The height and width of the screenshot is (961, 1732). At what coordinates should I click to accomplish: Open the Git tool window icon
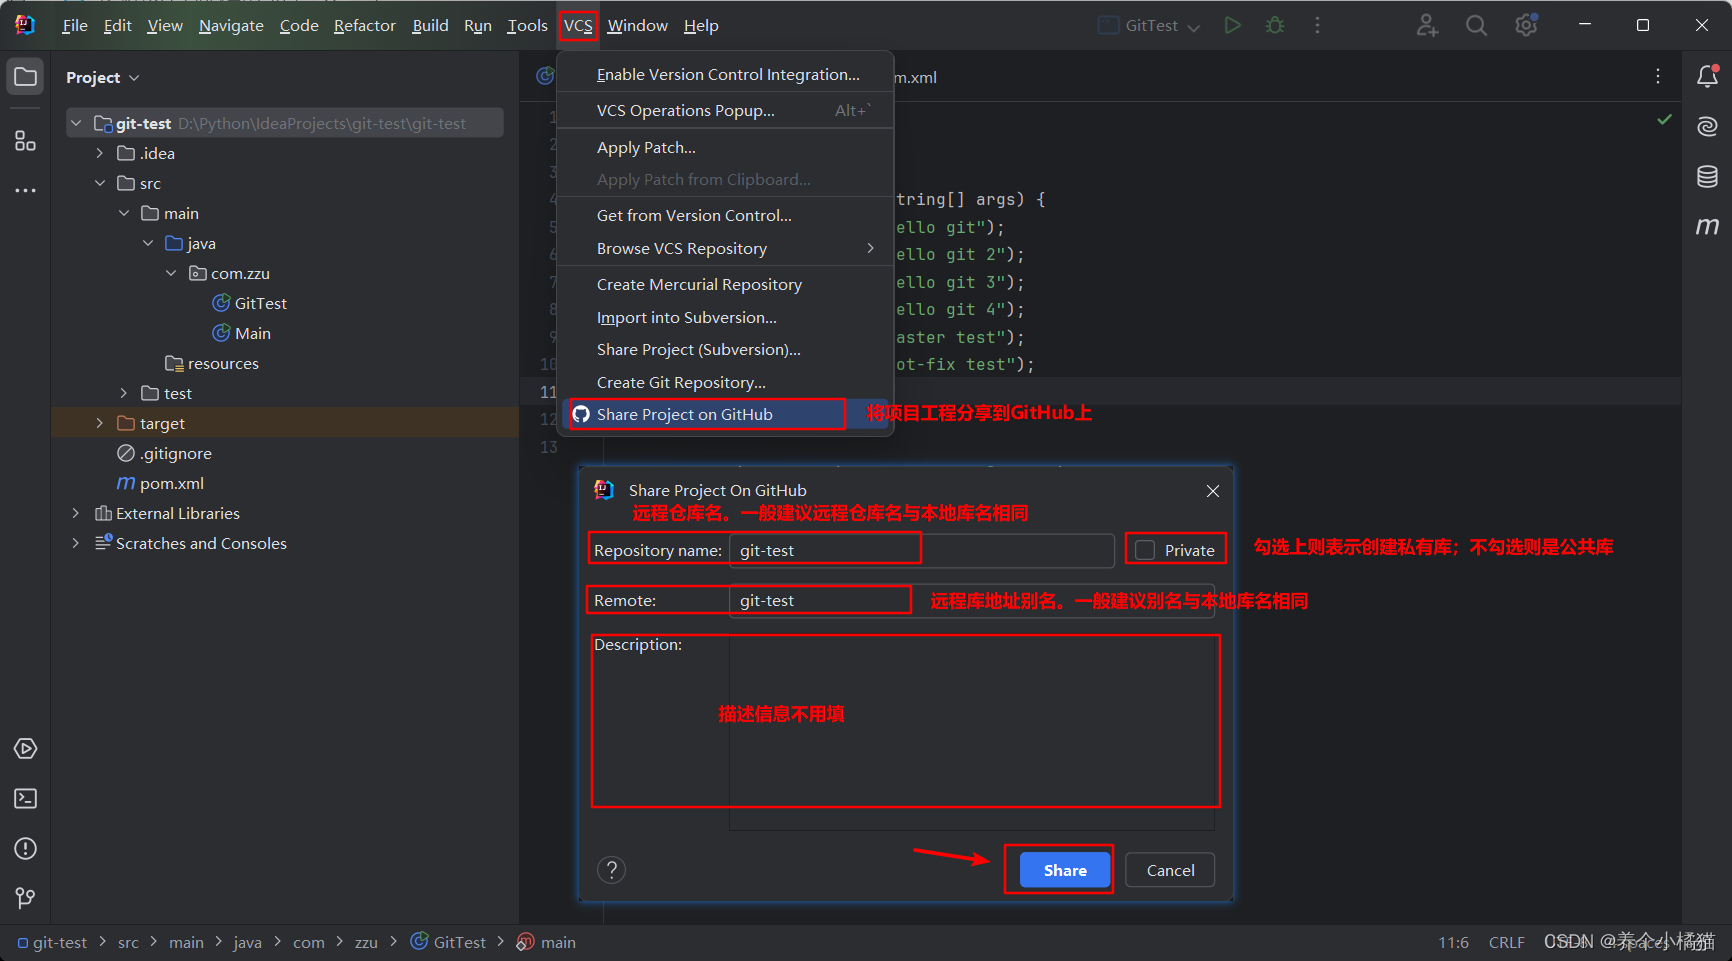click(26, 899)
